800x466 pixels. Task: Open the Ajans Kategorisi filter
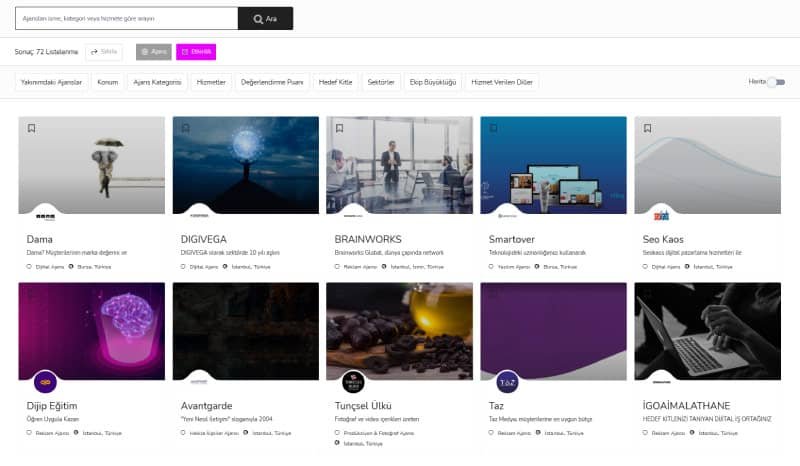(157, 82)
